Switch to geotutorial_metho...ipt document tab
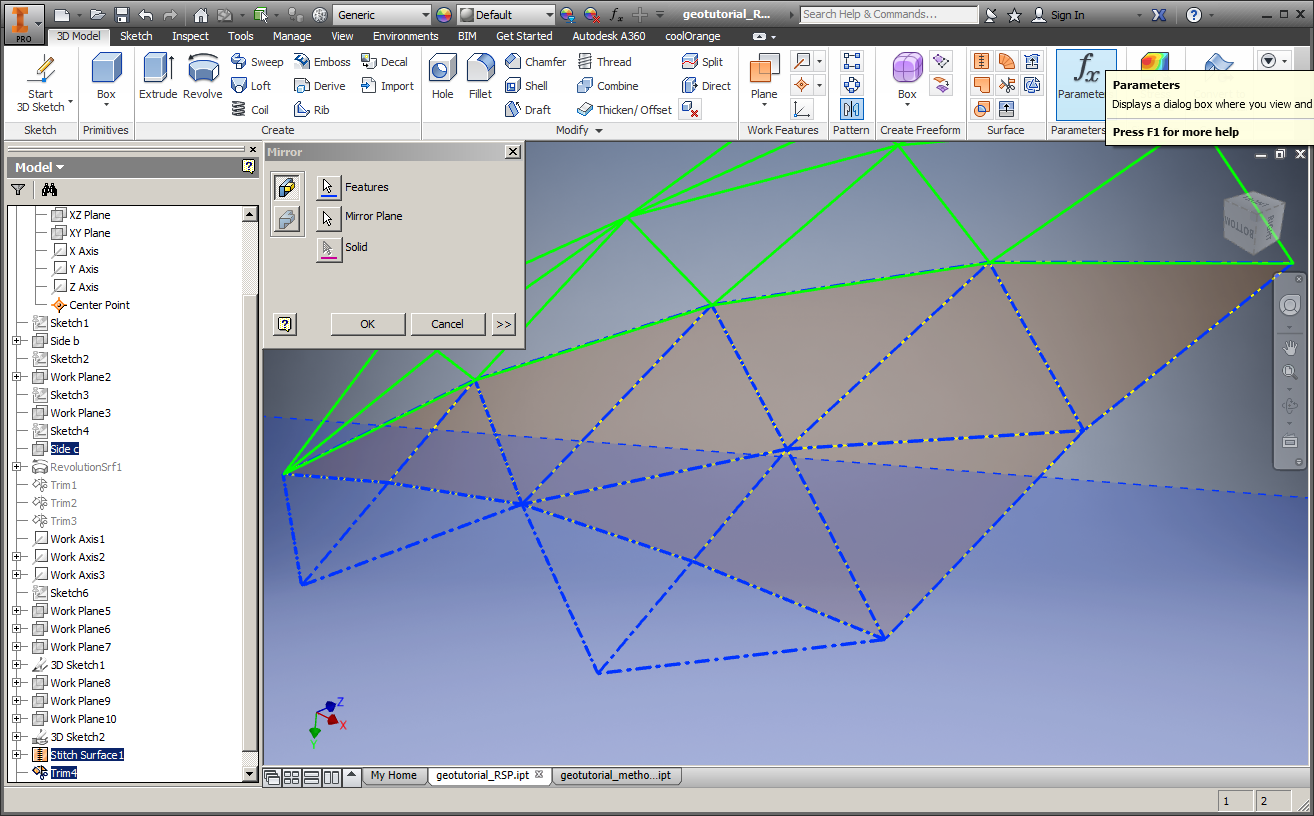Screen dimensions: 1314x816 click(615, 775)
